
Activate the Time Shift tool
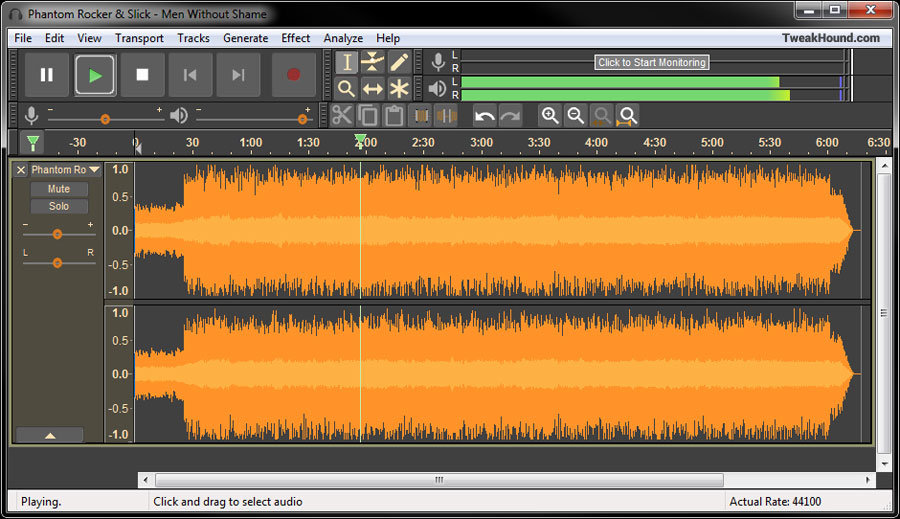coord(373,88)
